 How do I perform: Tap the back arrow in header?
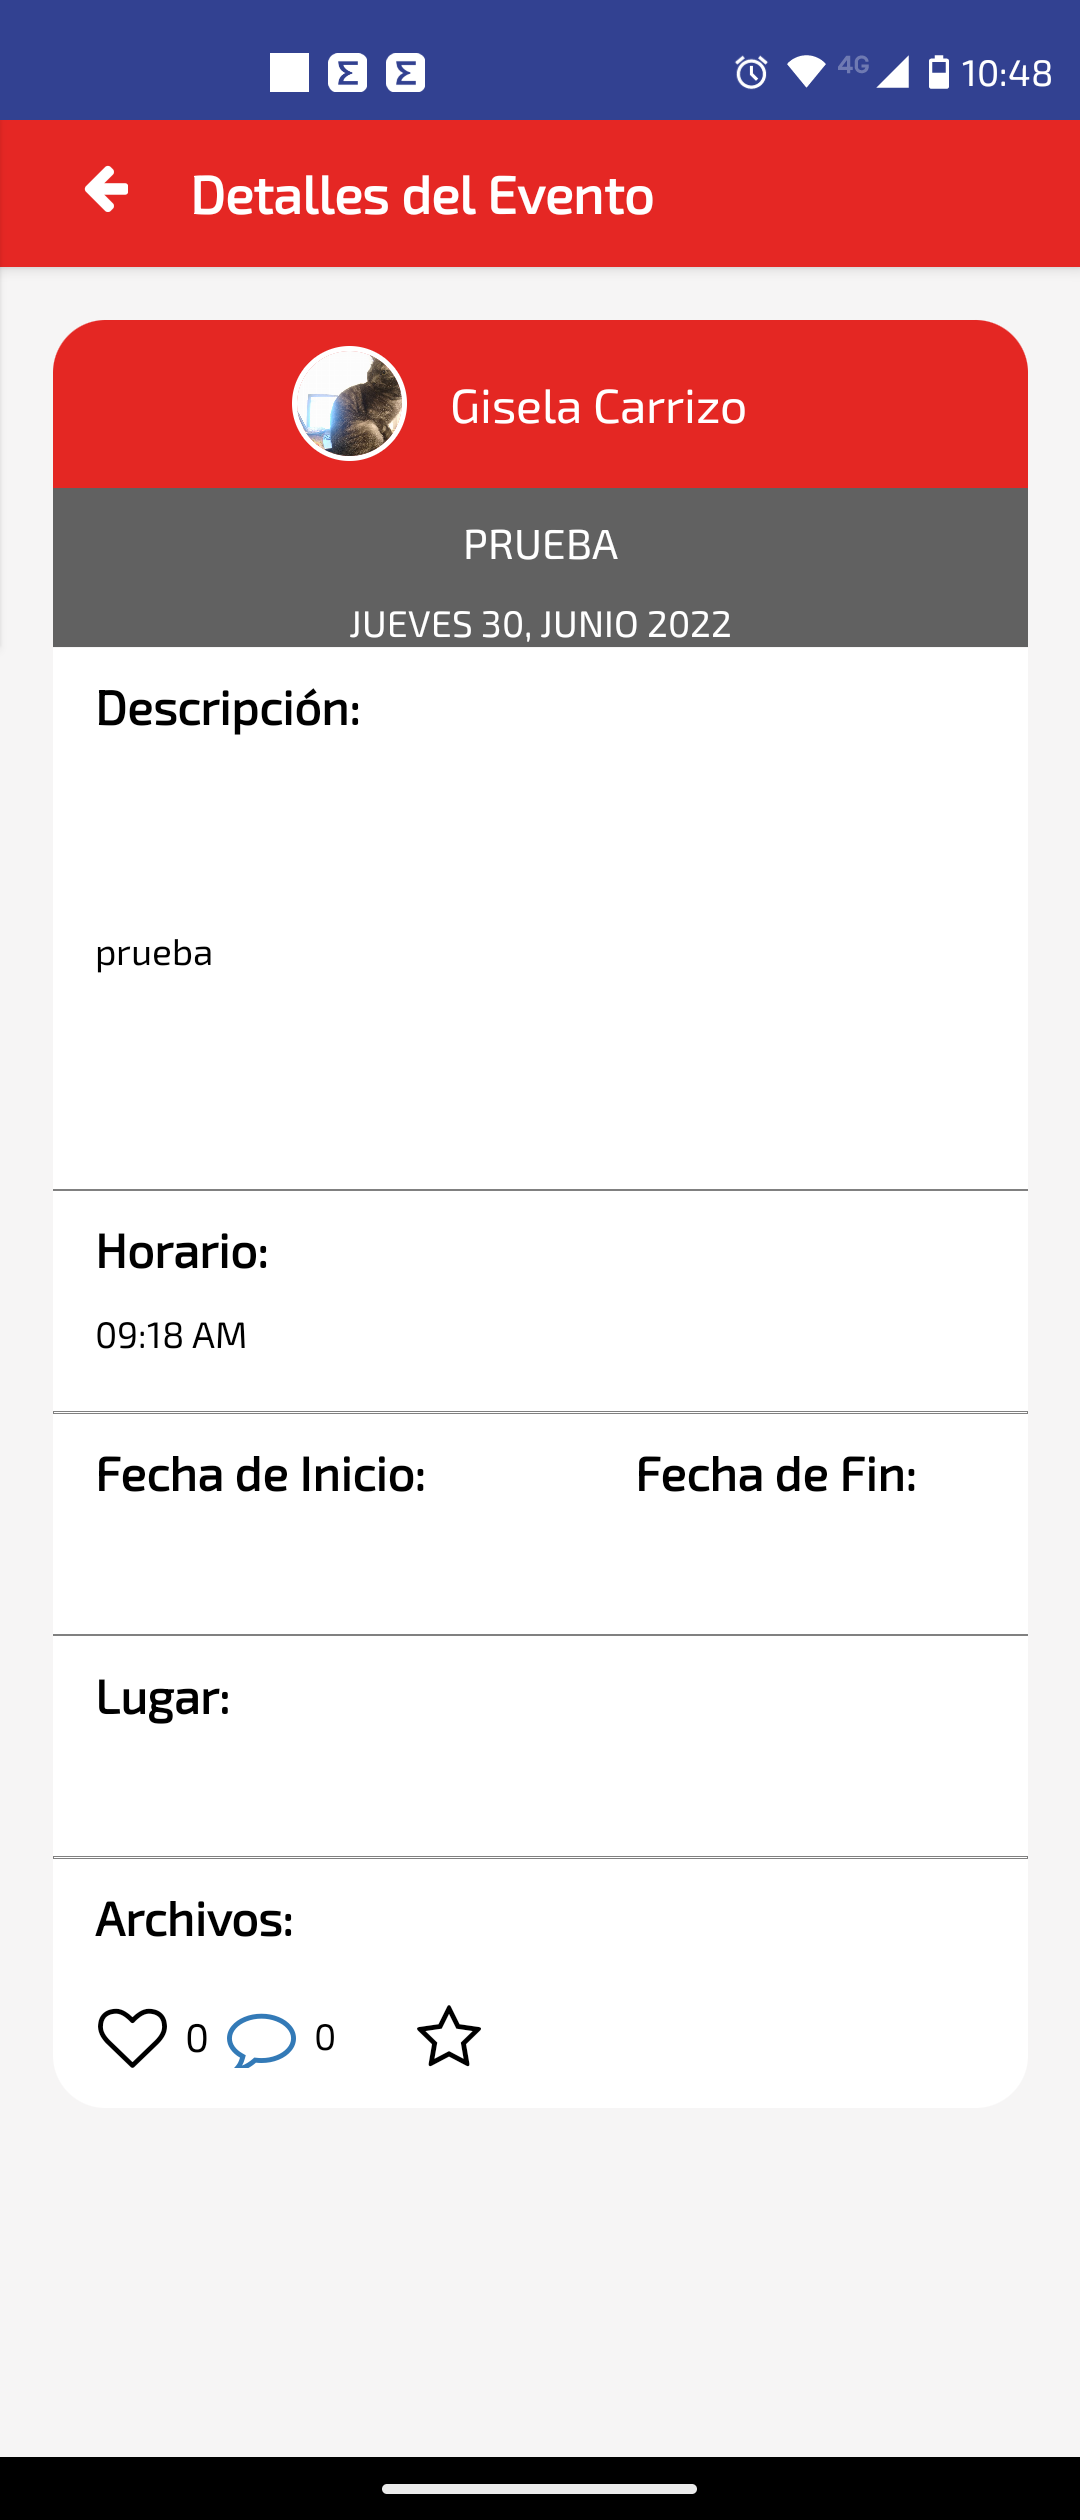point(107,190)
